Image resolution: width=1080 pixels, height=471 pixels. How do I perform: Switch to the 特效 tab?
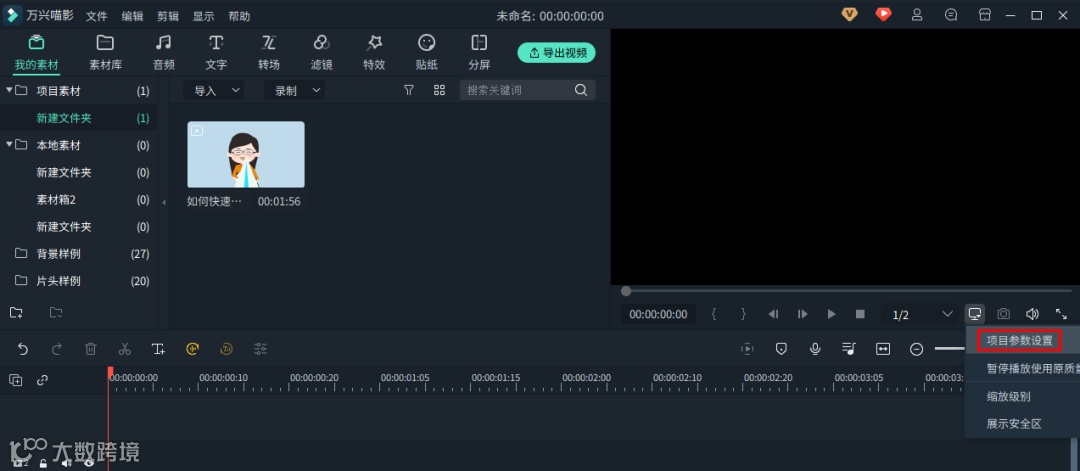pyautogui.click(x=374, y=52)
